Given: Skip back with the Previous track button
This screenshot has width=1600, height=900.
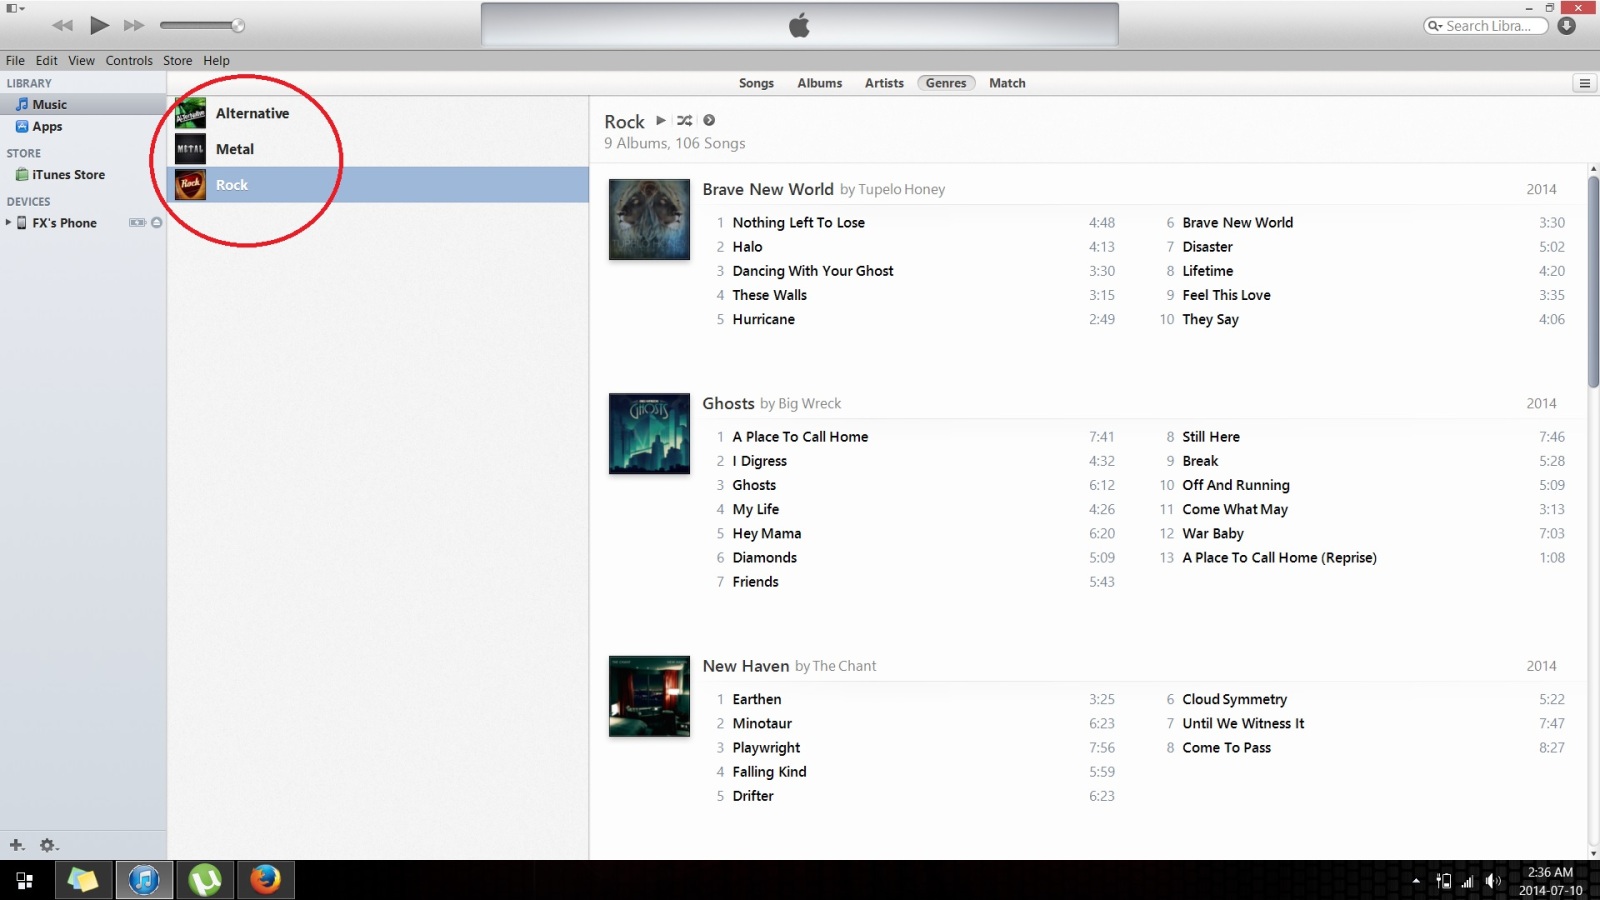Looking at the screenshot, I should point(62,25).
